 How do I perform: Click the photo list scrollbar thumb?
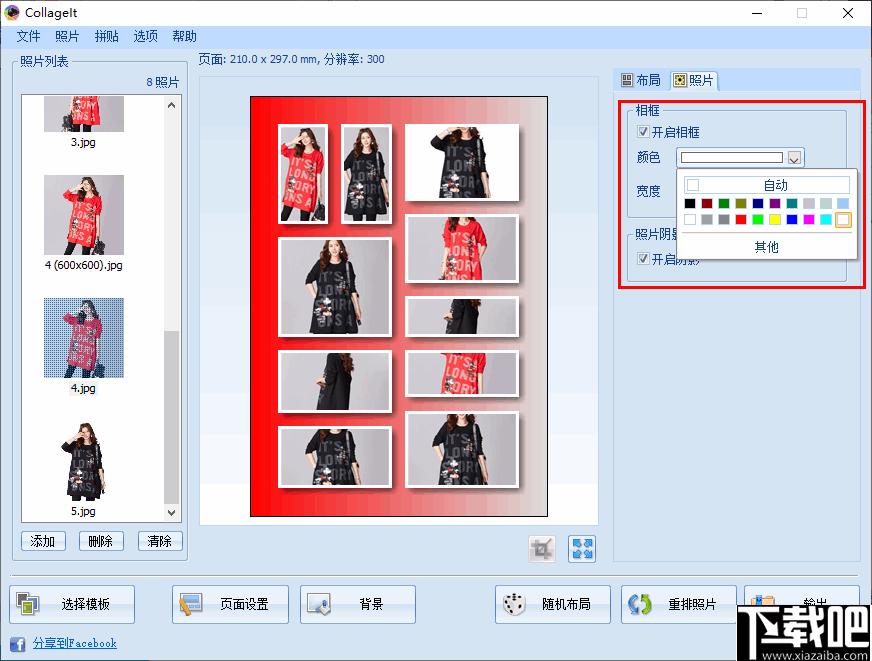pos(171,417)
